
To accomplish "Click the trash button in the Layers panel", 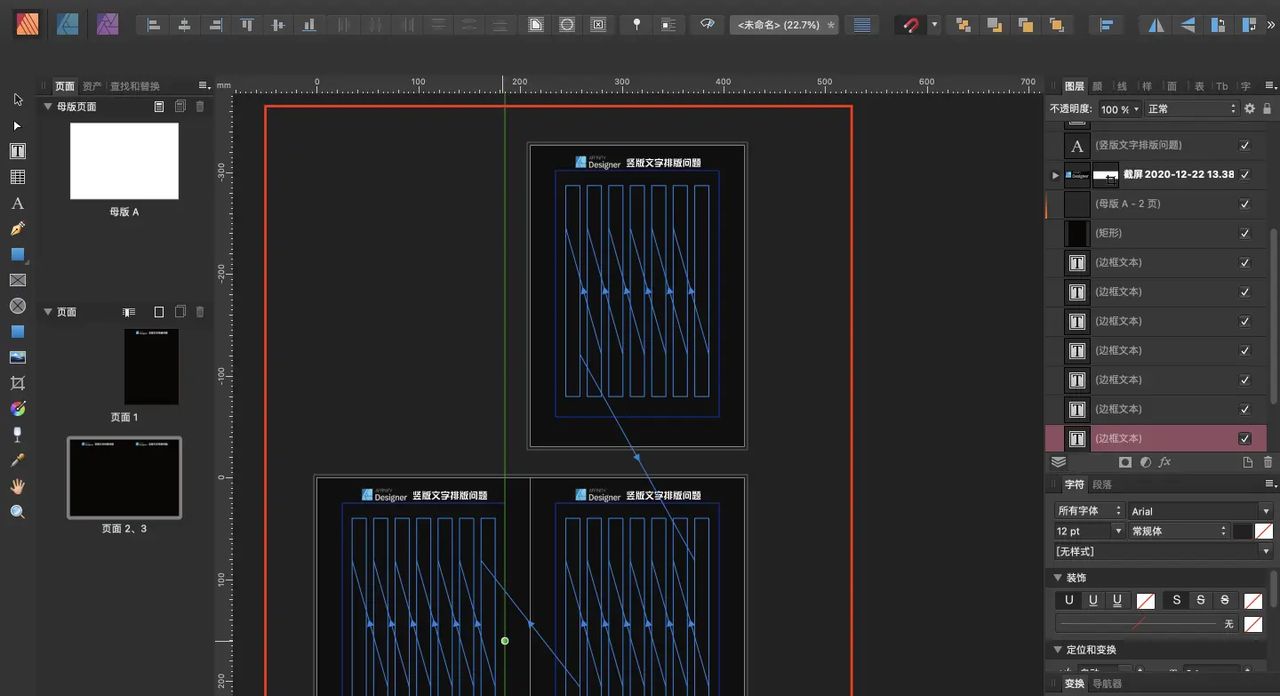I will pyautogui.click(x=1268, y=462).
